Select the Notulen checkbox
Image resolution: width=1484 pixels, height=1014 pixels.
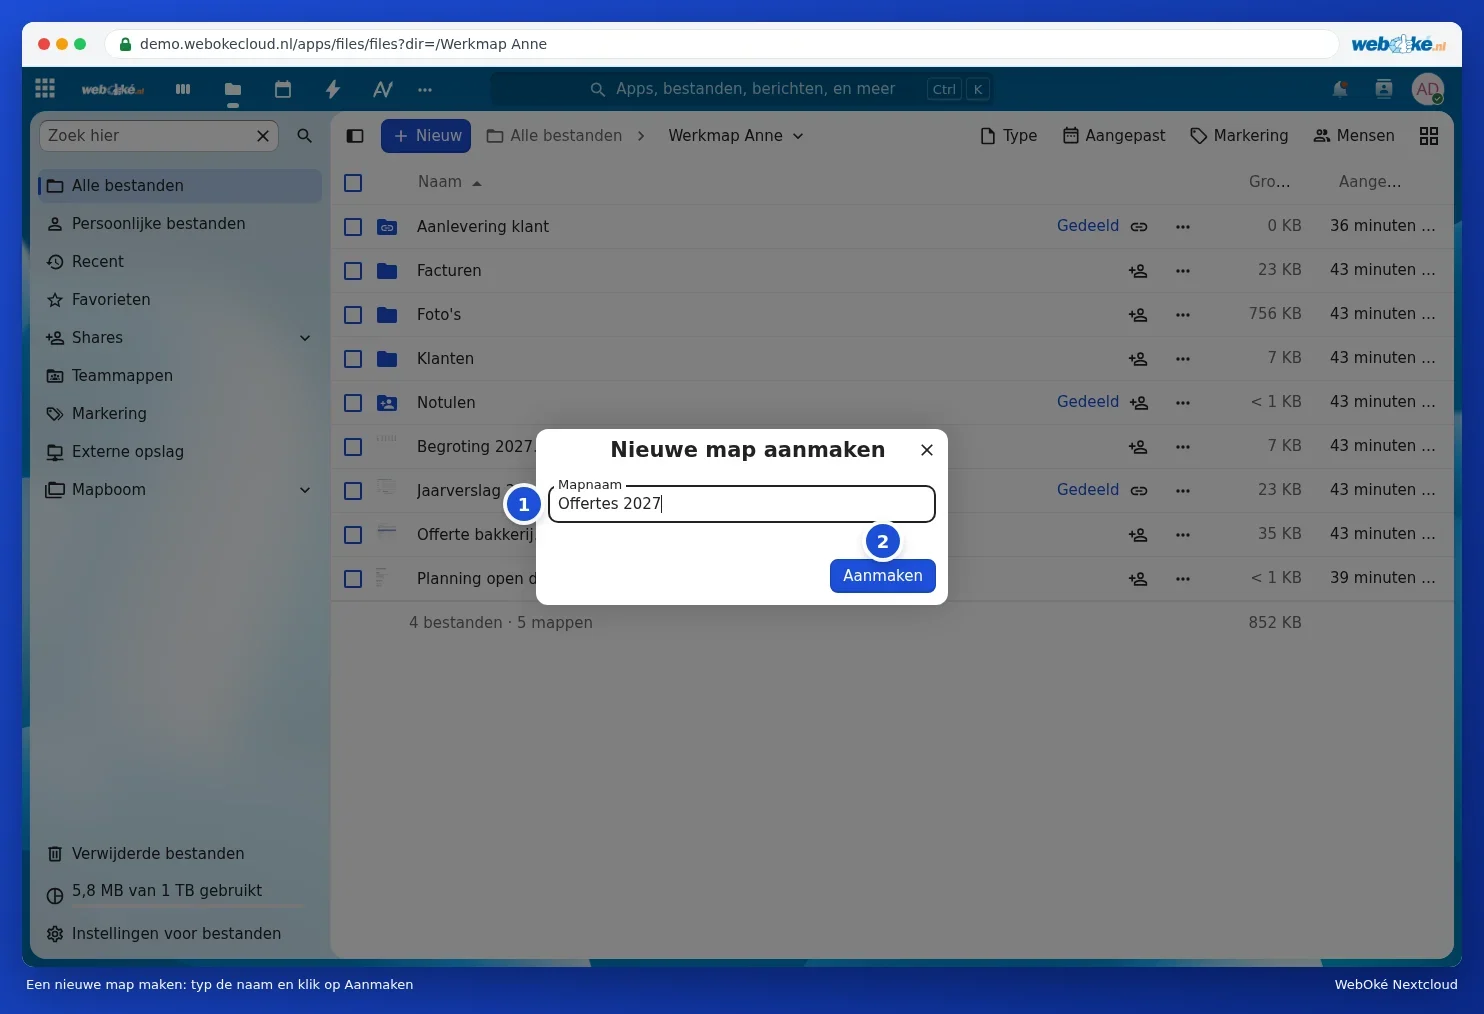pos(353,403)
